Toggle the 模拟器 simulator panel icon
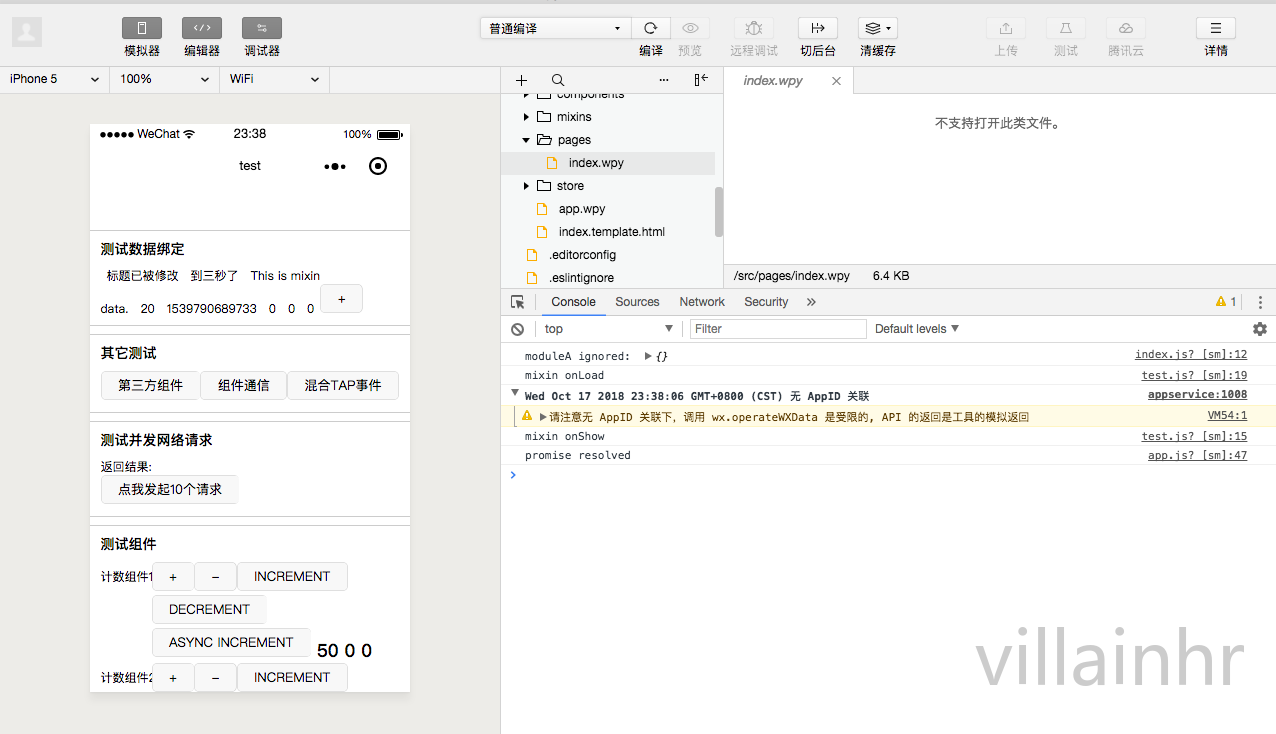The width and height of the screenshot is (1276, 734). click(141, 27)
